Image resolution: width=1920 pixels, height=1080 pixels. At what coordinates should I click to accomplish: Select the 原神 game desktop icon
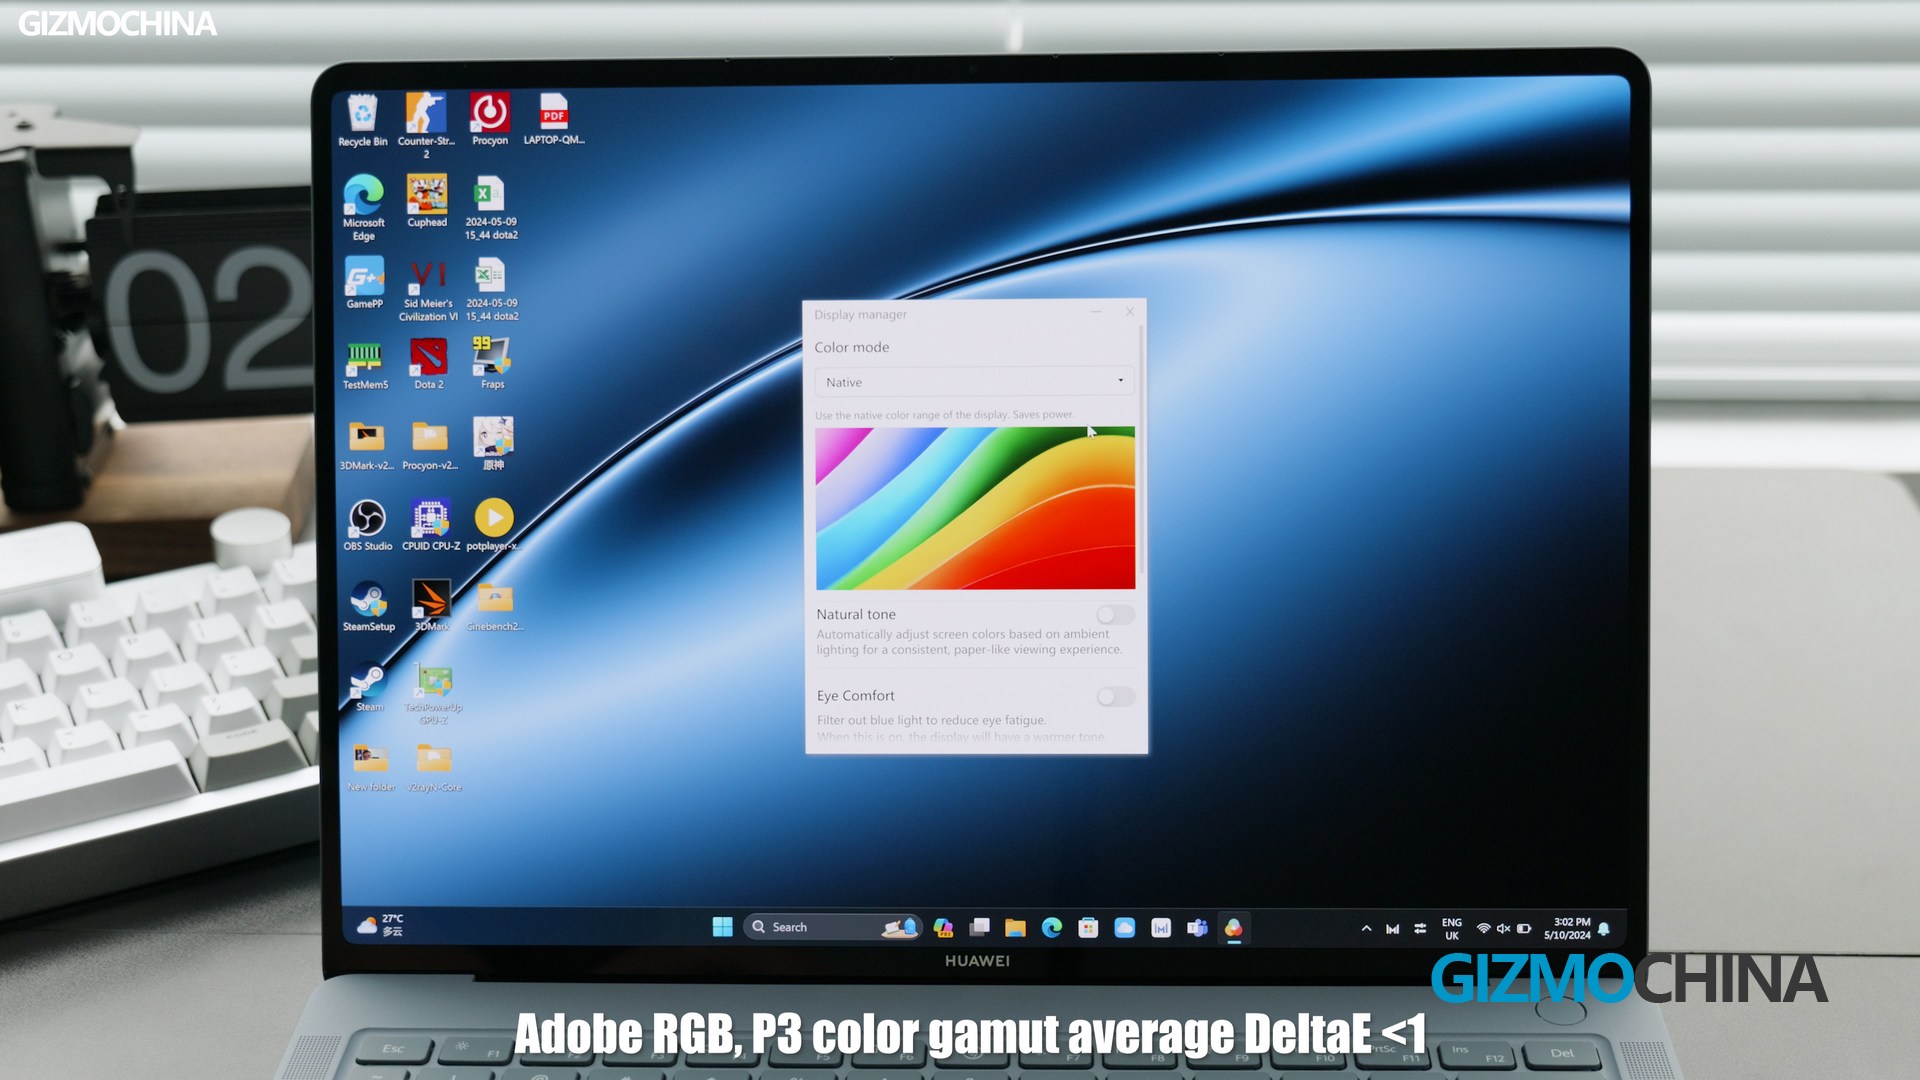493,444
